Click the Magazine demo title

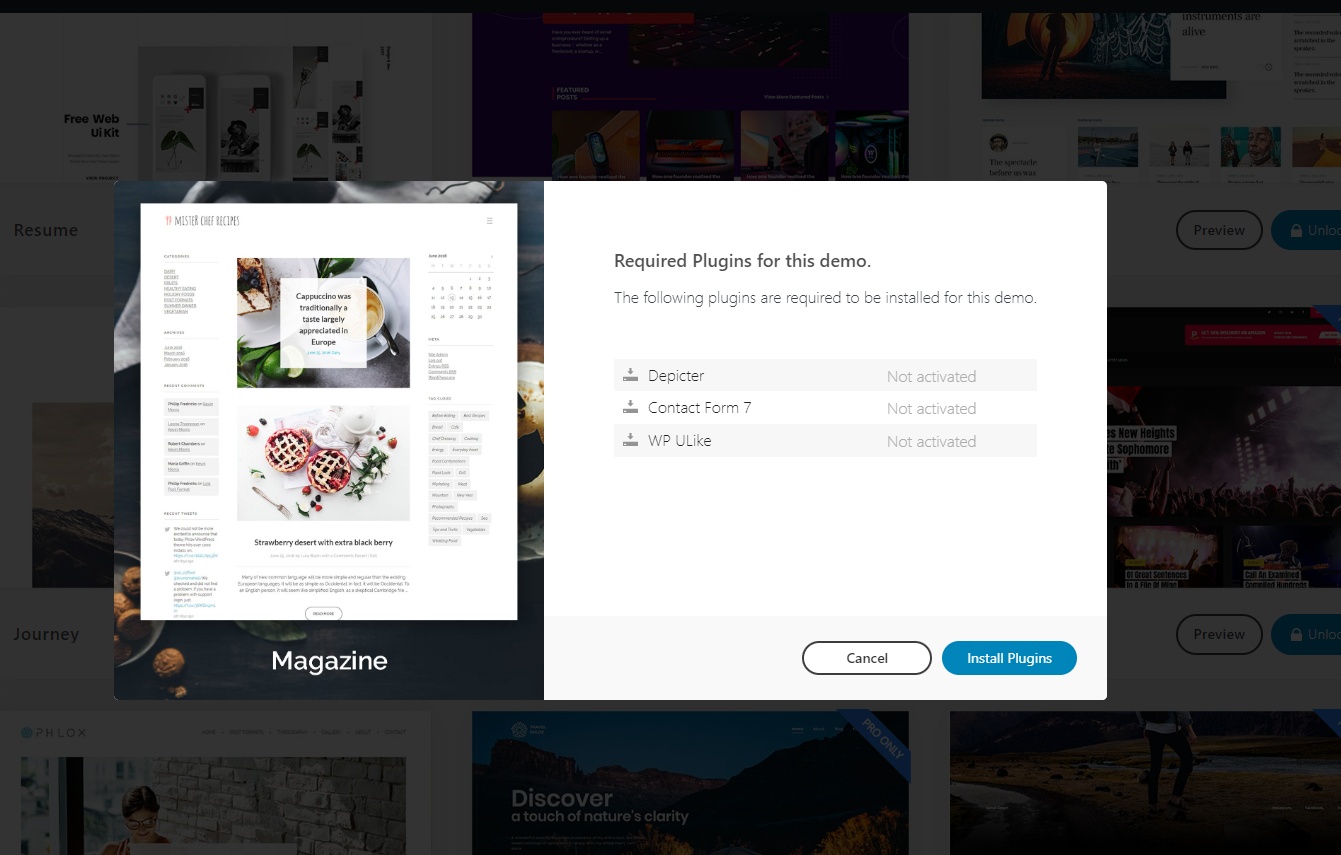coord(329,661)
